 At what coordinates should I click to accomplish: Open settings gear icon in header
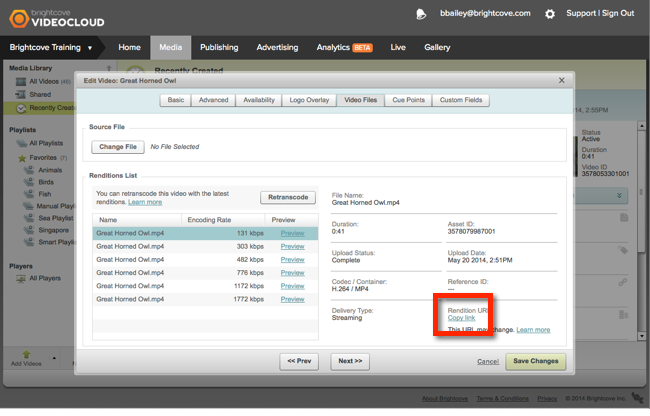click(x=550, y=14)
